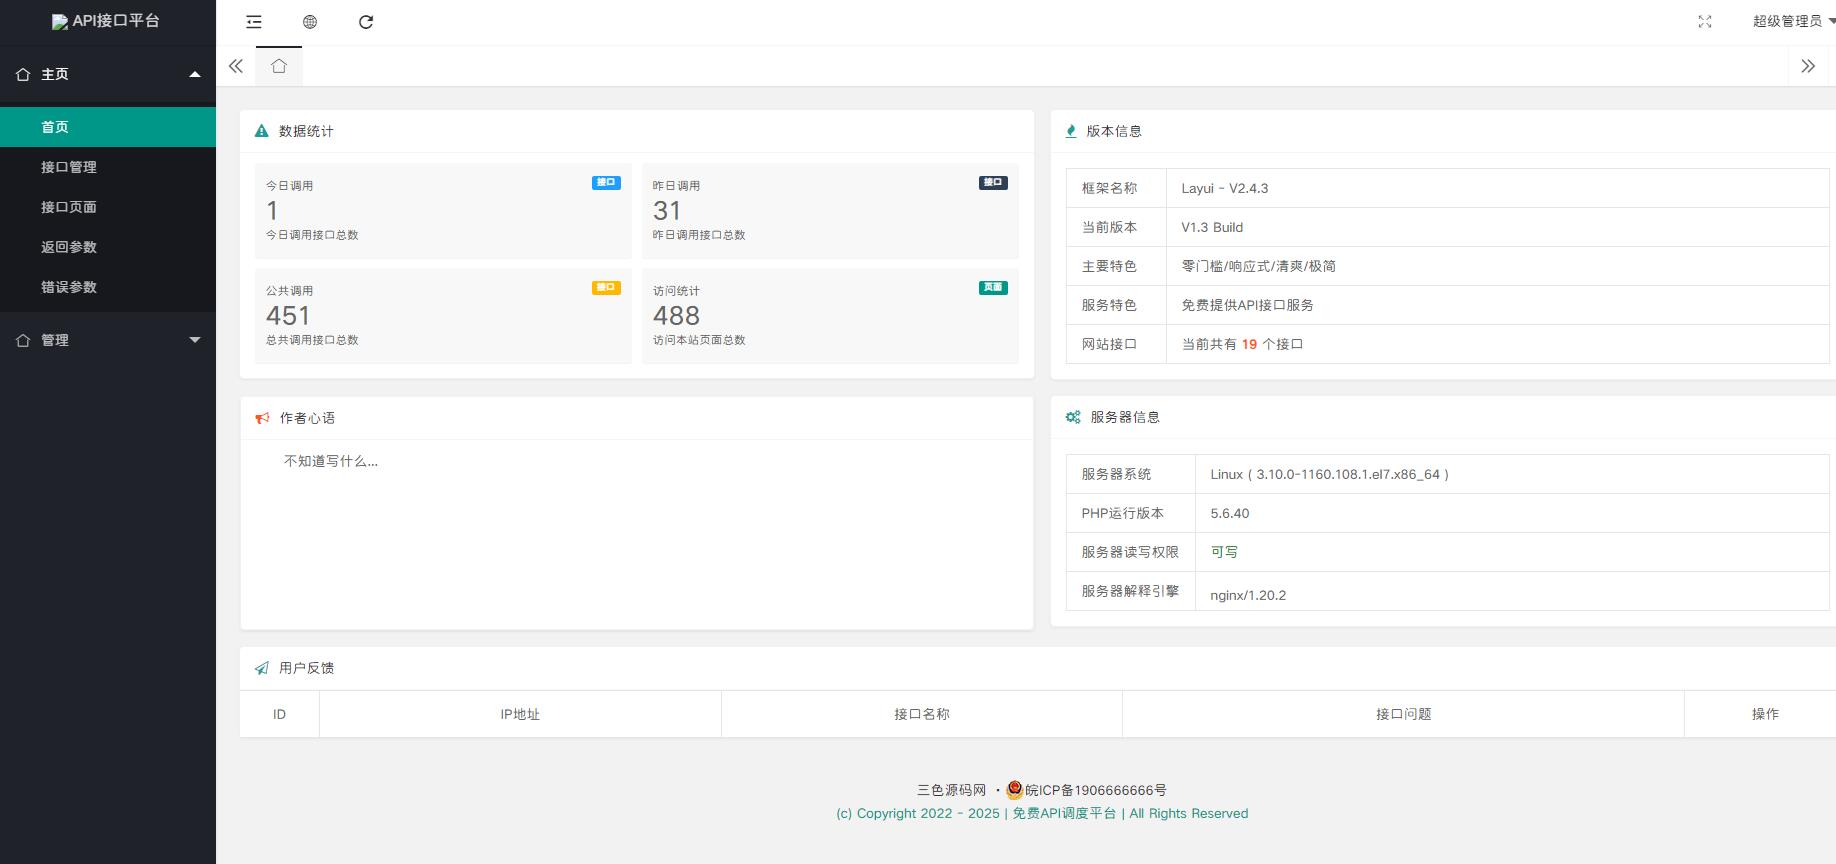
Task: Collapse the sidebar with the menu icon
Action: [x=254, y=22]
